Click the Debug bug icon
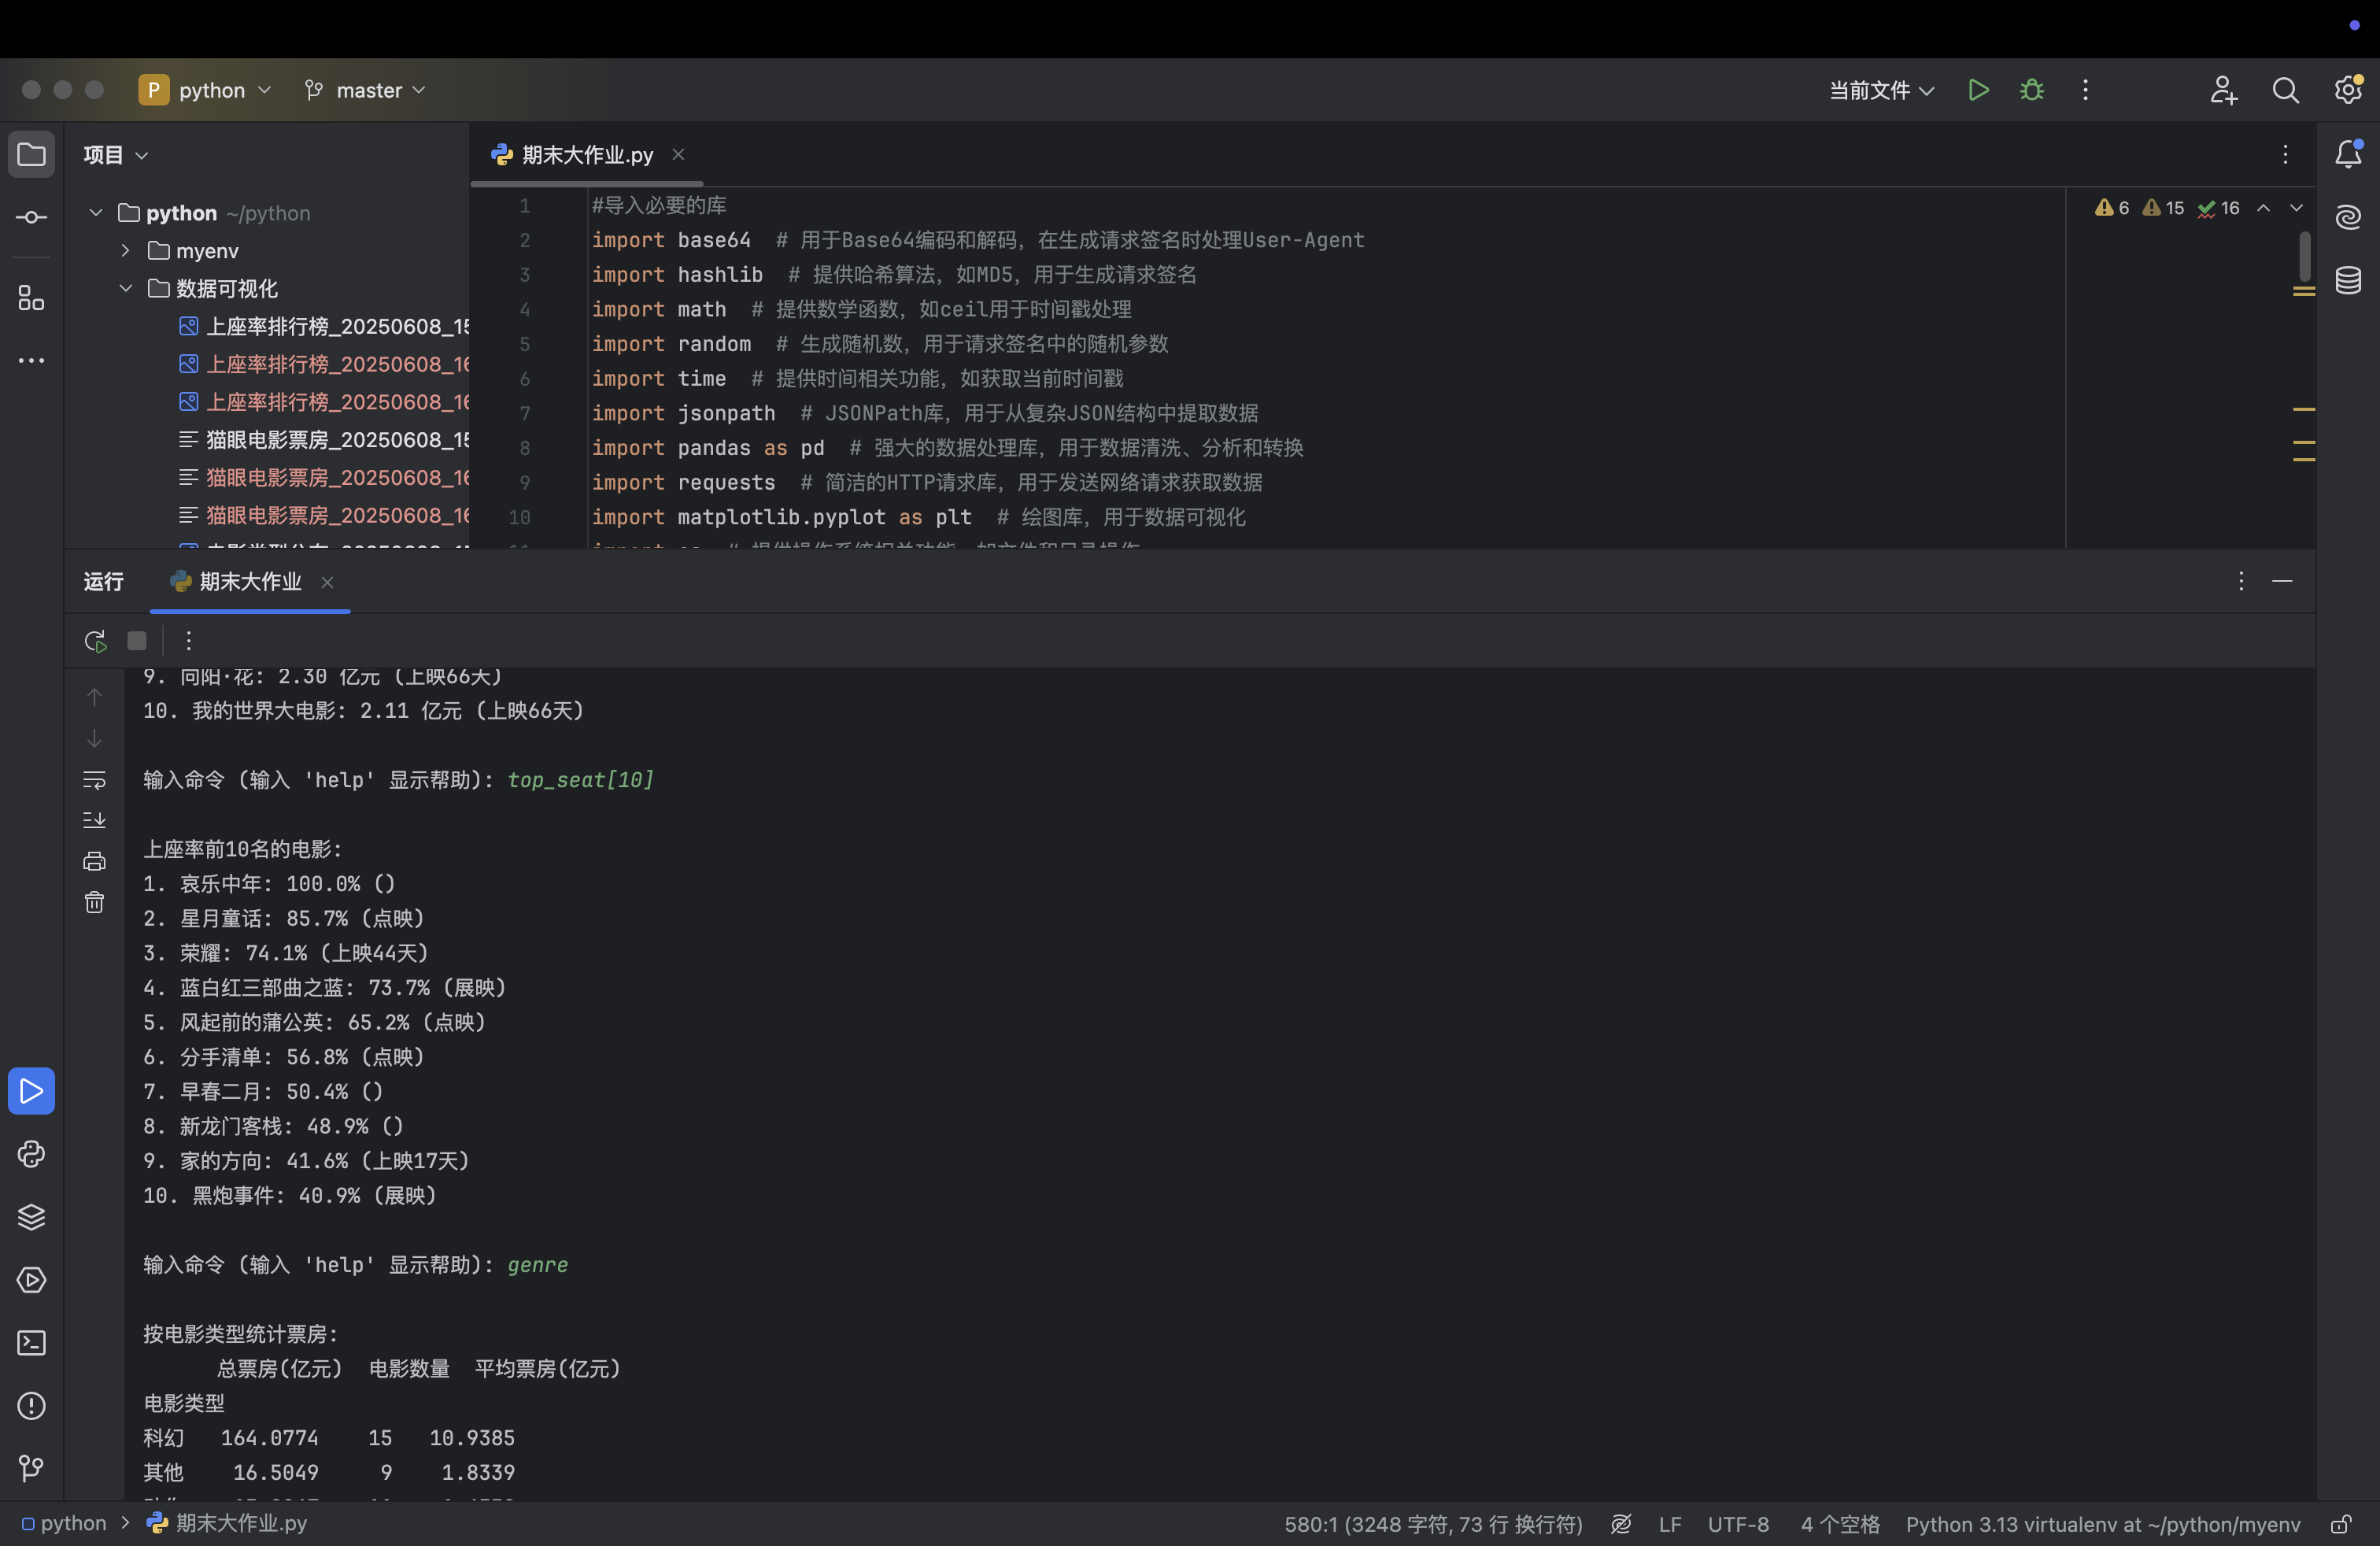The width and height of the screenshot is (2380, 1546). [x=2031, y=90]
